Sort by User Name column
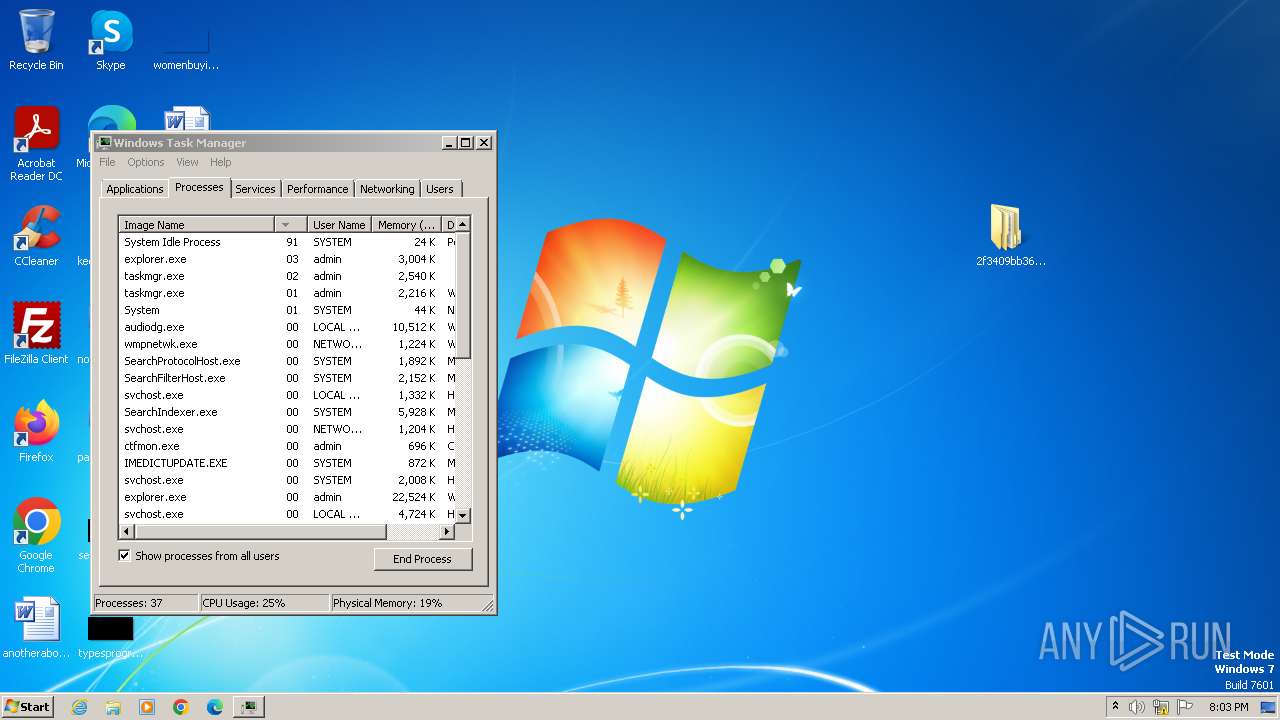 (x=339, y=225)
